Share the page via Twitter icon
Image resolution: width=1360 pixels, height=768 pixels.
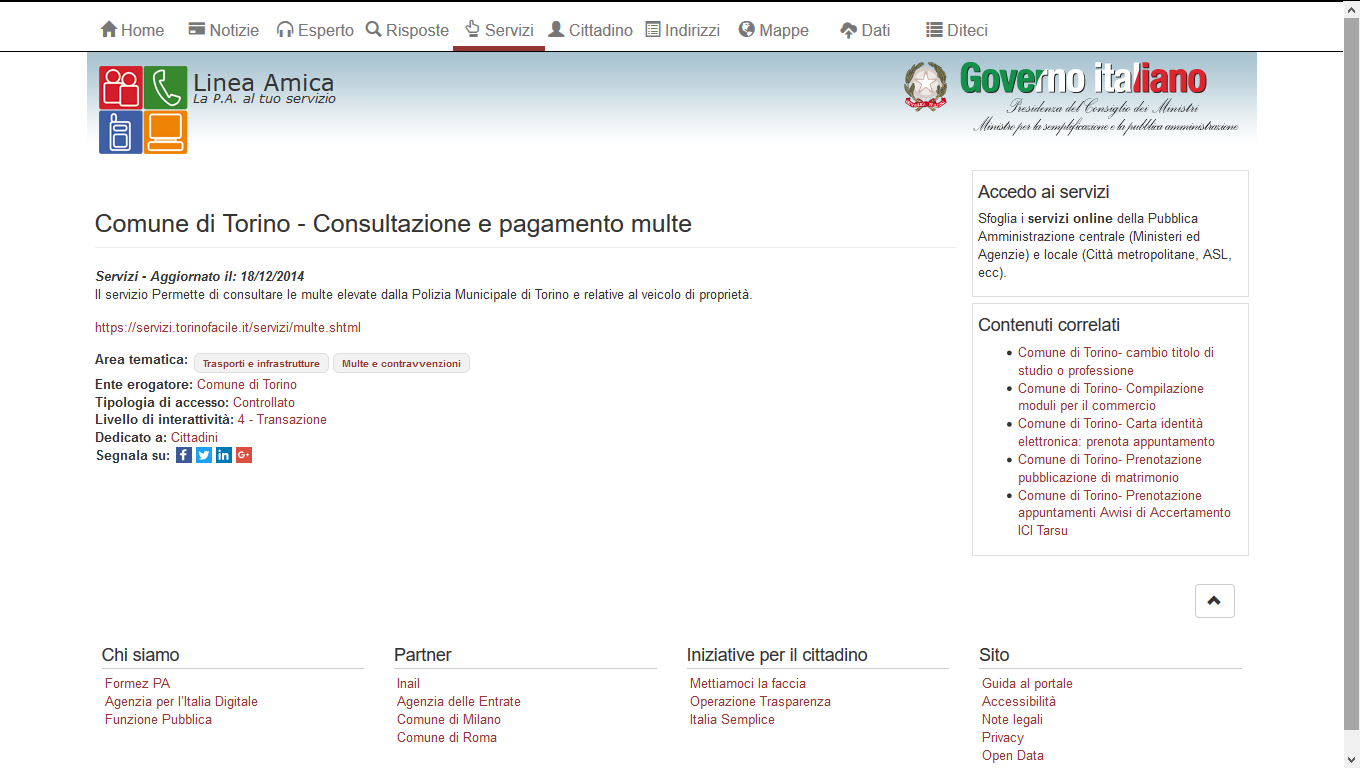204,455
